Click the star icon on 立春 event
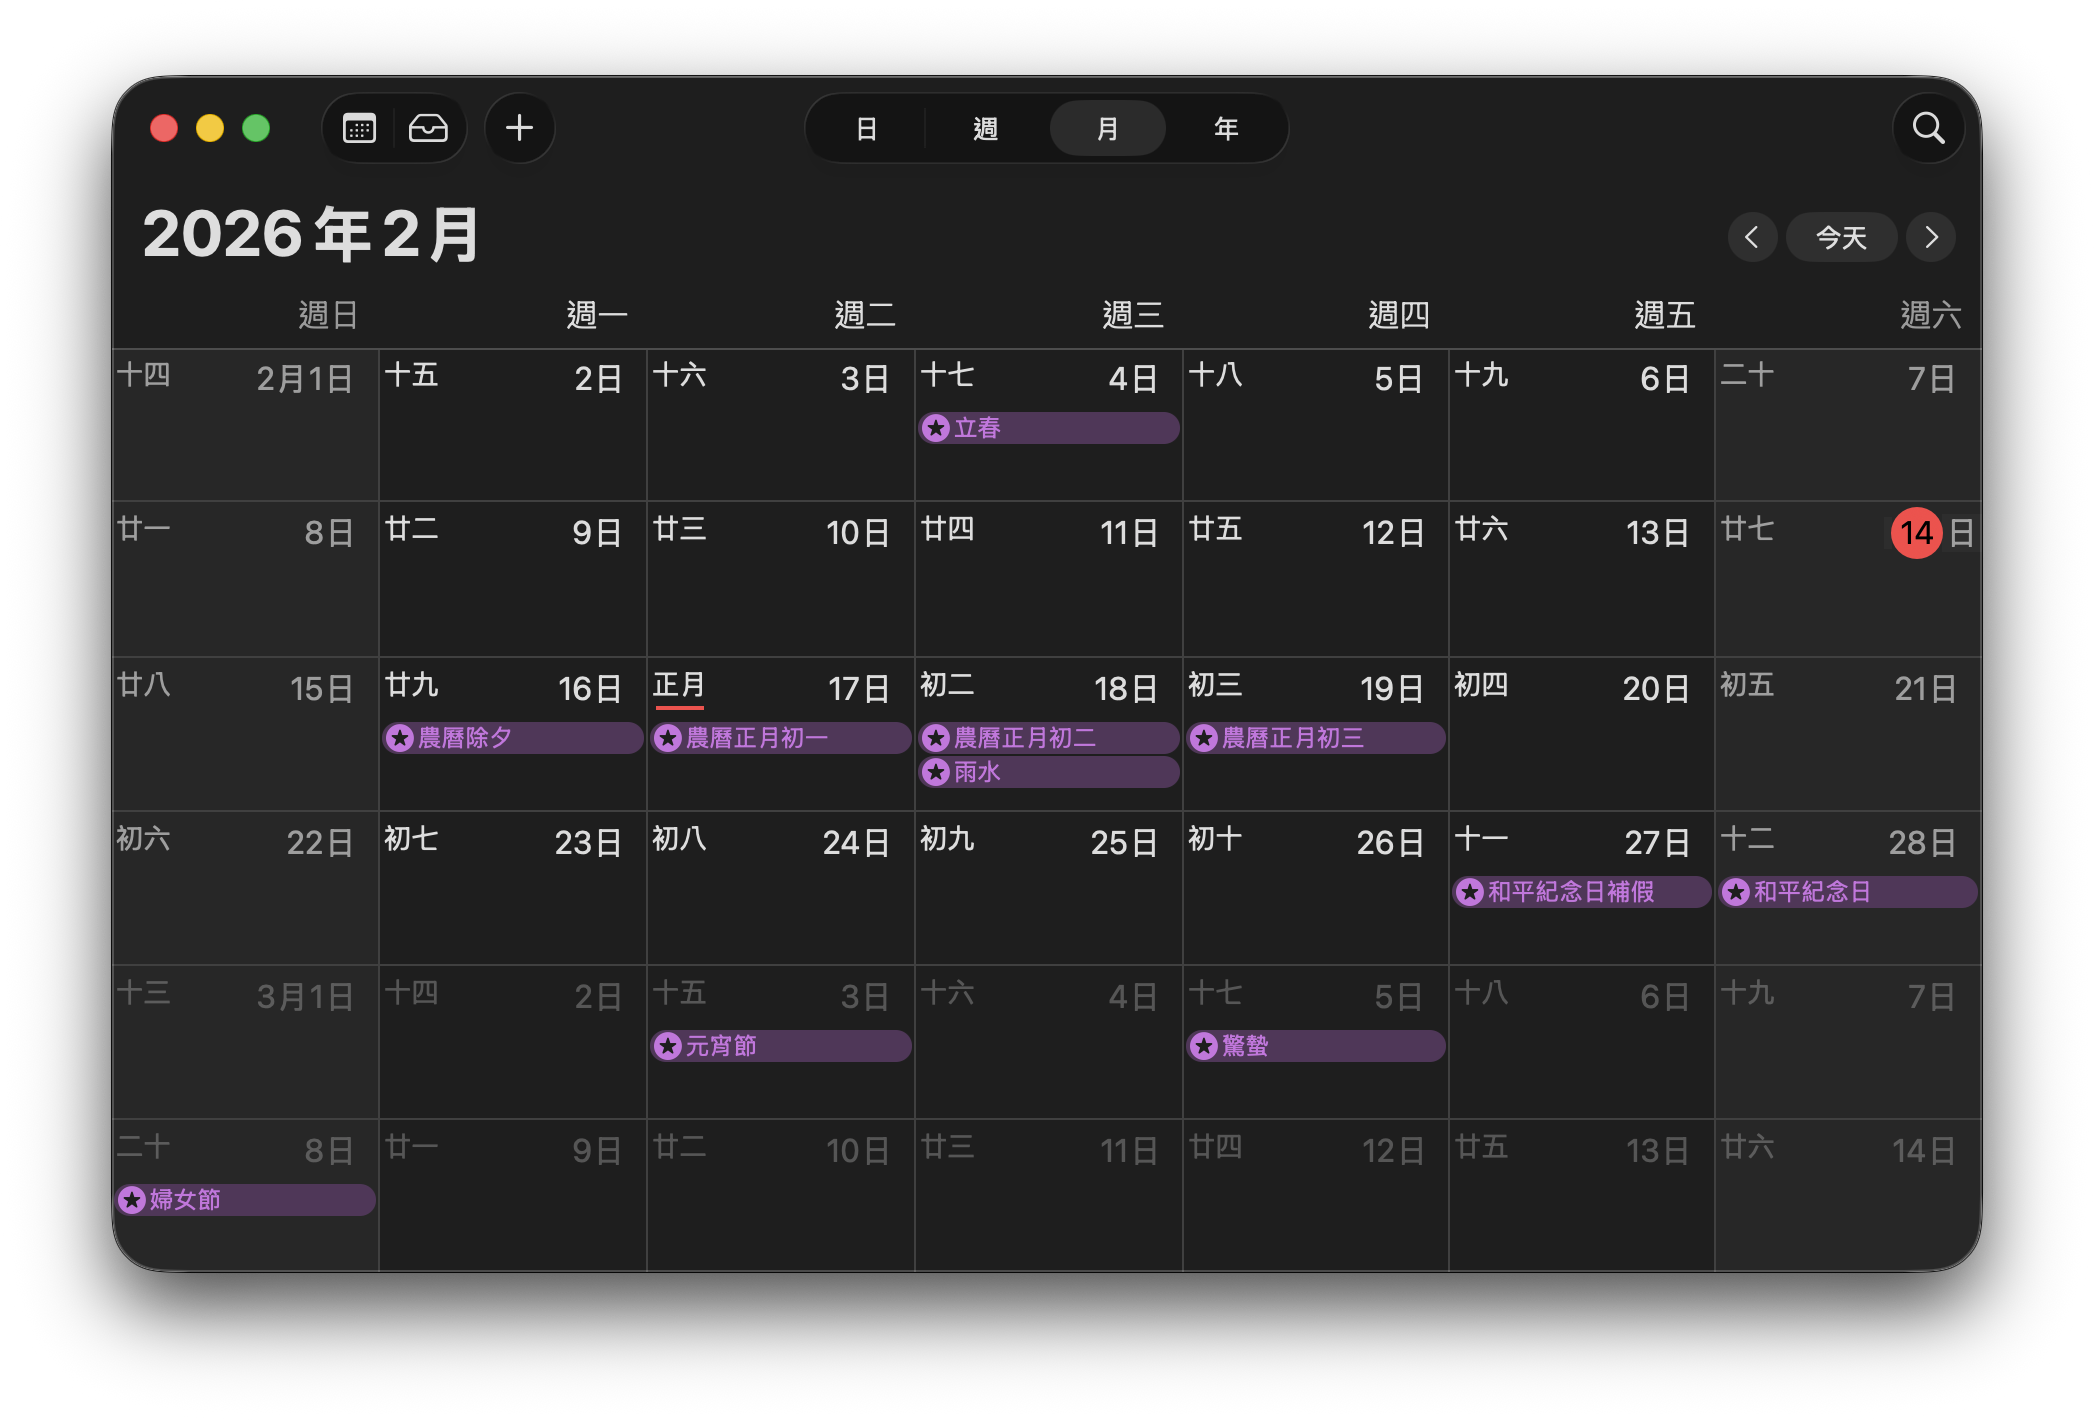2094x1420 pixels. [936, 428]
